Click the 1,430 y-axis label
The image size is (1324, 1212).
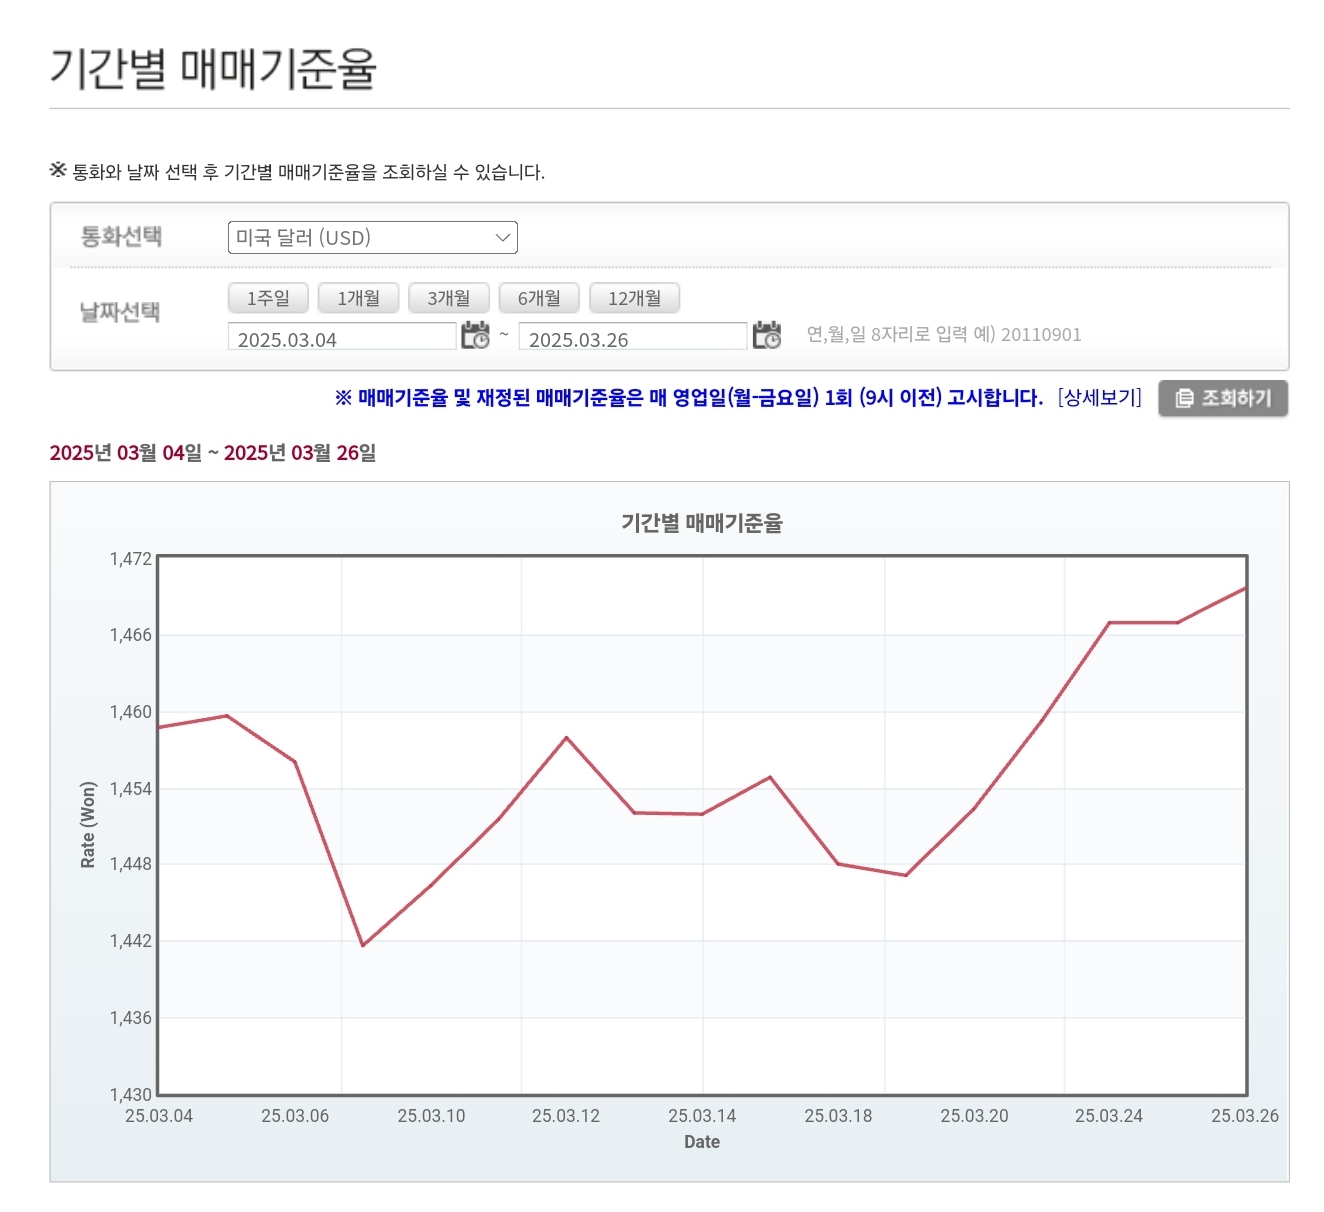[131, 1095]
